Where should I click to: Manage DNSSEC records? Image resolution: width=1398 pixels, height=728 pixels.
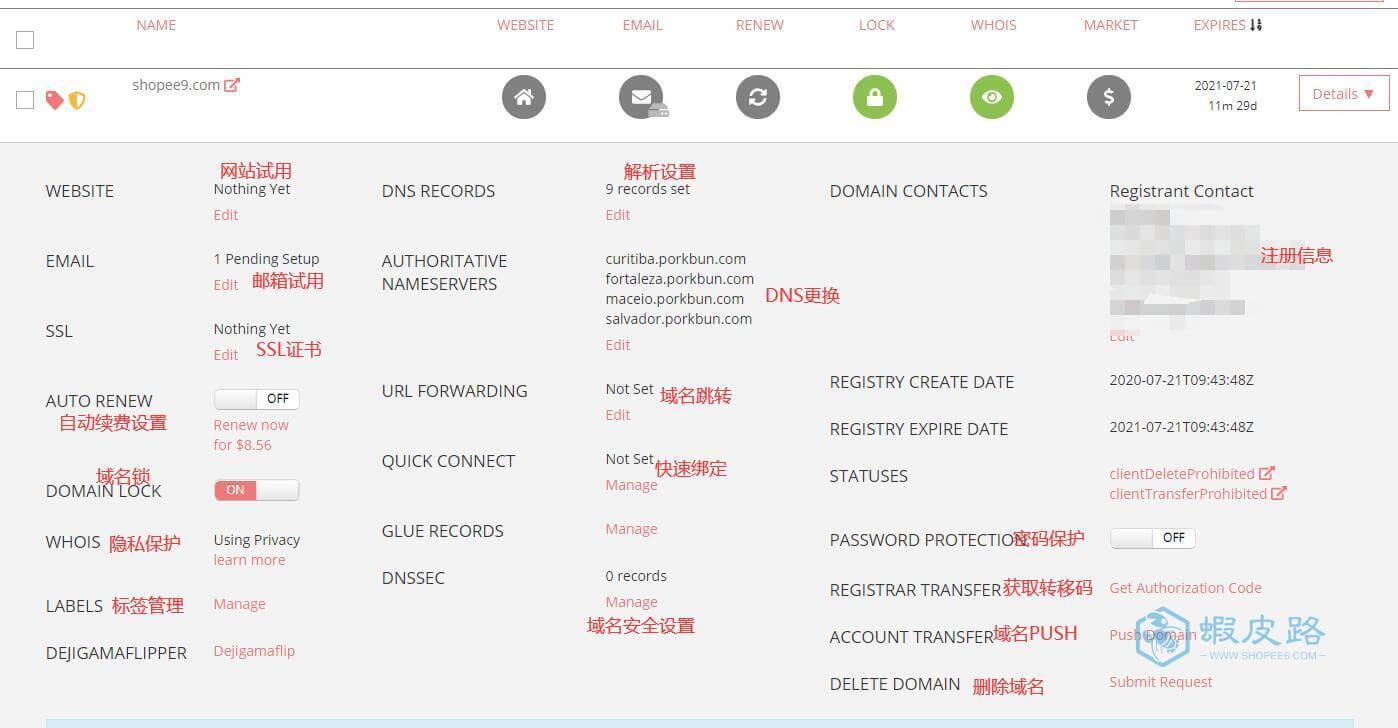point(631,602)
